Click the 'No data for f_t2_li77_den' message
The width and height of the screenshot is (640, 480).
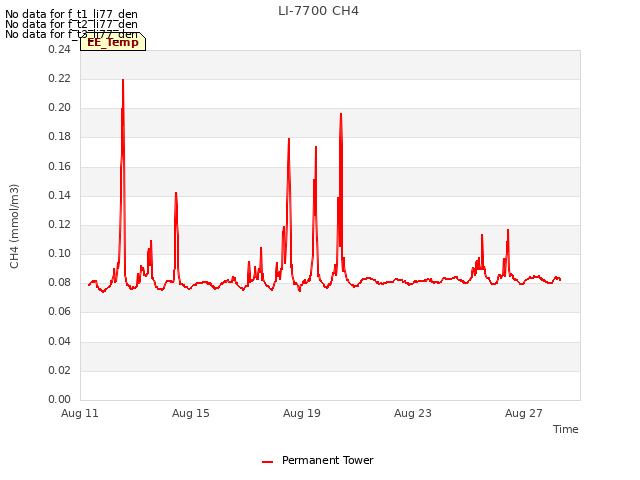point(71,24)
